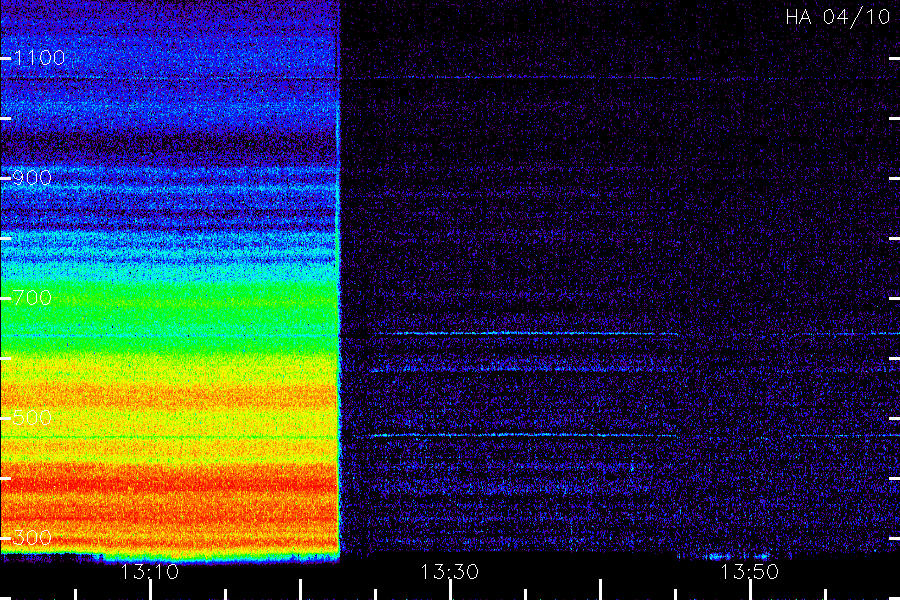The image size is (900, 600).
Task: Click the 500 frequency axis label
Action: click(32, 417)
